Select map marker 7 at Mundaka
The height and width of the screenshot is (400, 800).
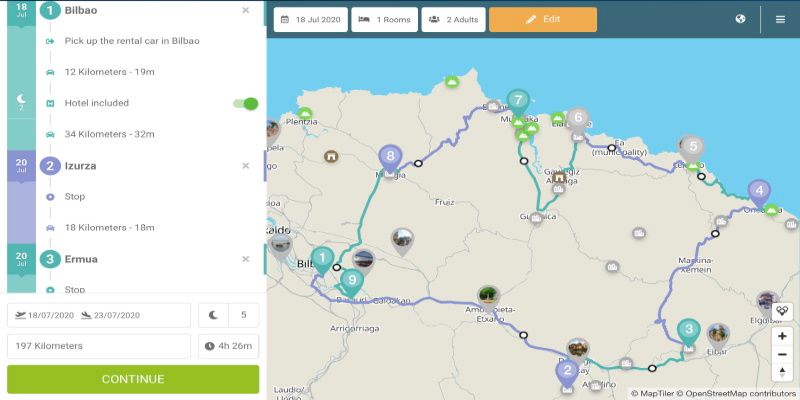[x=518, y=104]
